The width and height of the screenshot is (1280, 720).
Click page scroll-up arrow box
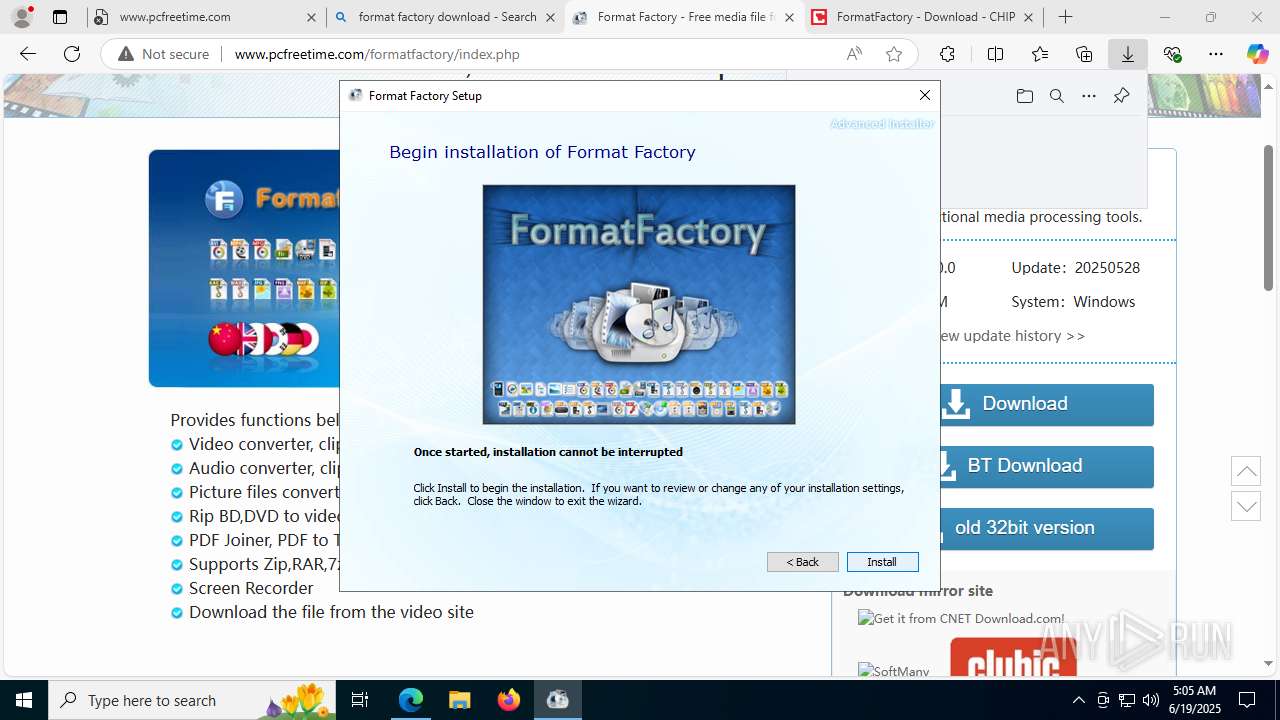[x=1246, y=471]
